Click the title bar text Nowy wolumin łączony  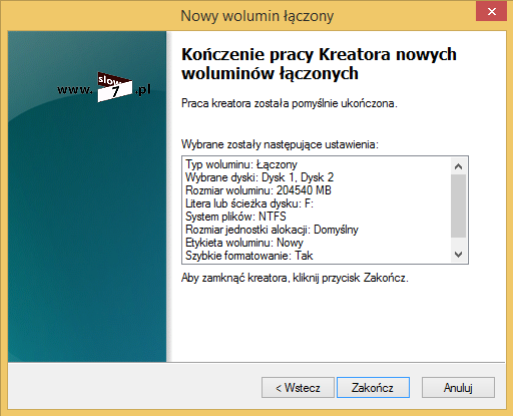coord(257,16)
